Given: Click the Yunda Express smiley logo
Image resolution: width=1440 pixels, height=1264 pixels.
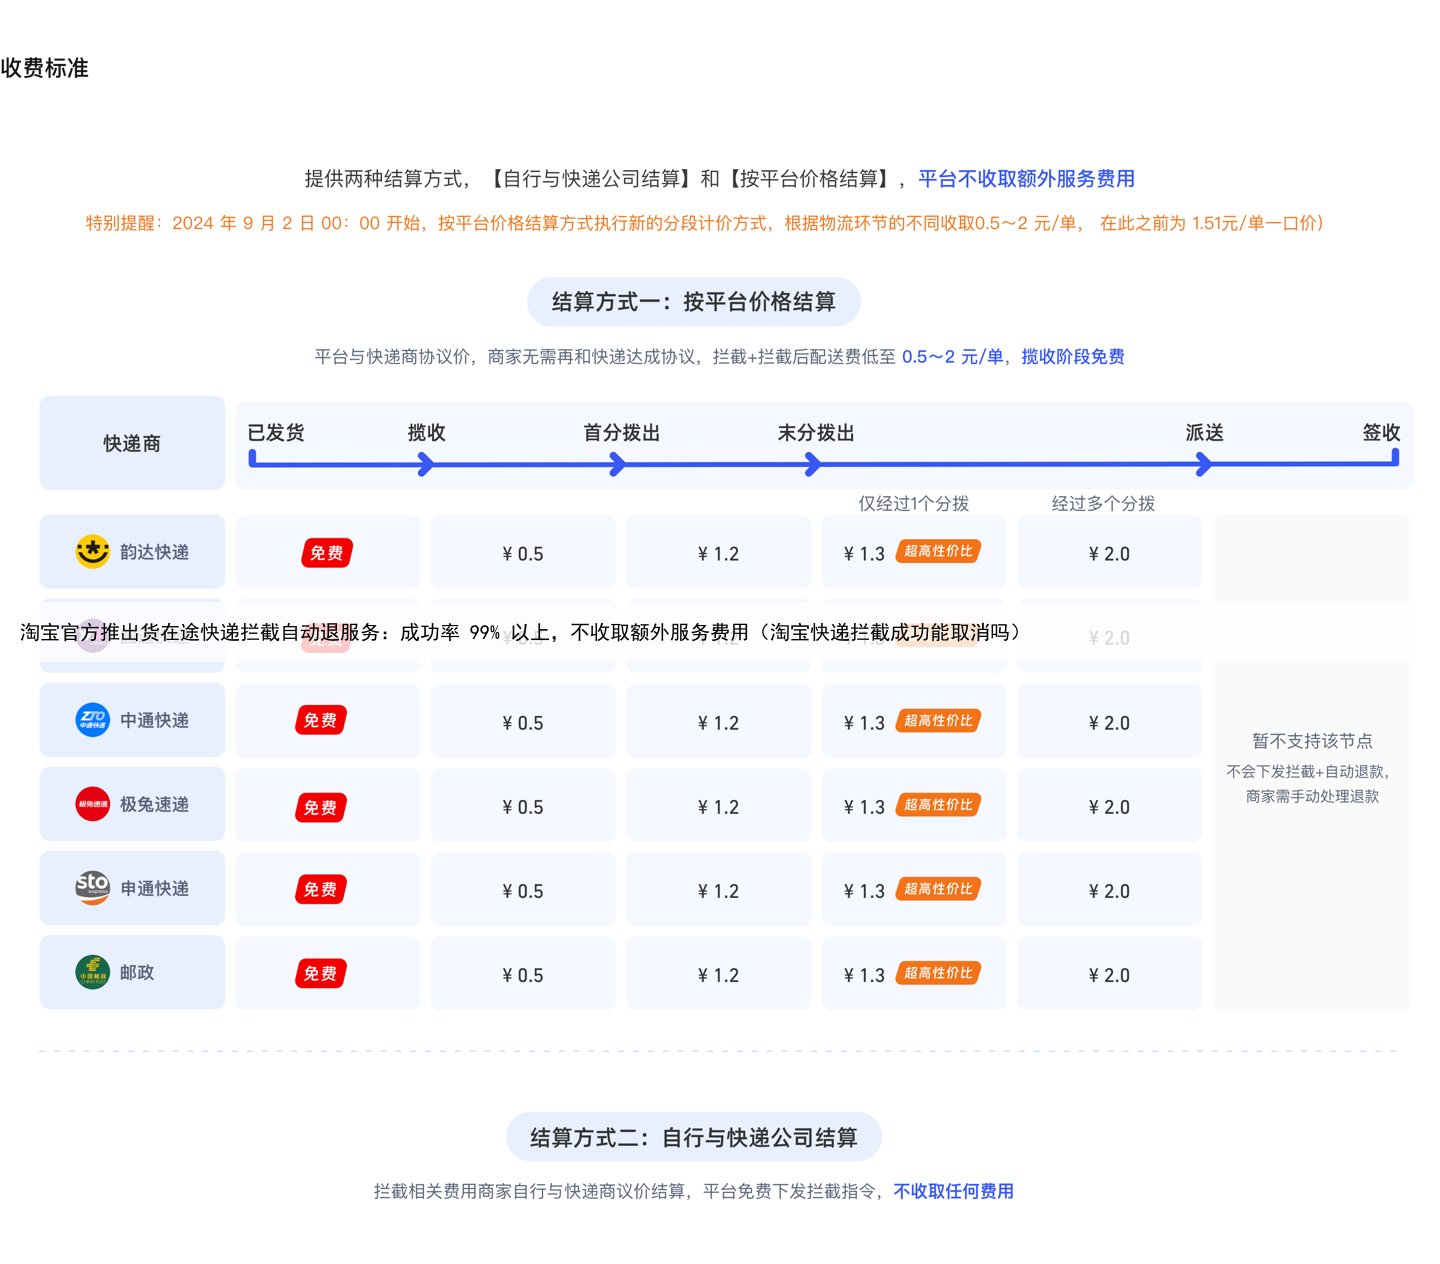Looking at the screenshot, I should pyautogui.click(x=92, y=552).
